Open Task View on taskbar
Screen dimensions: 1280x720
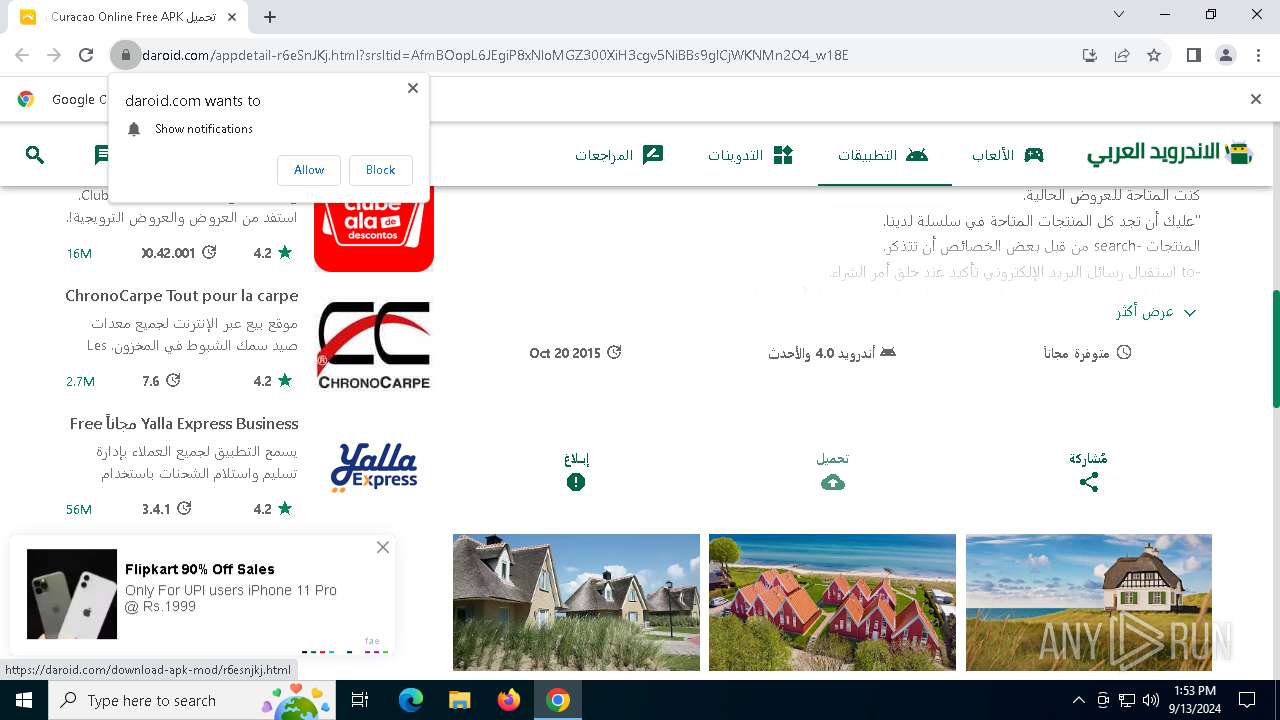coord(360,700)
